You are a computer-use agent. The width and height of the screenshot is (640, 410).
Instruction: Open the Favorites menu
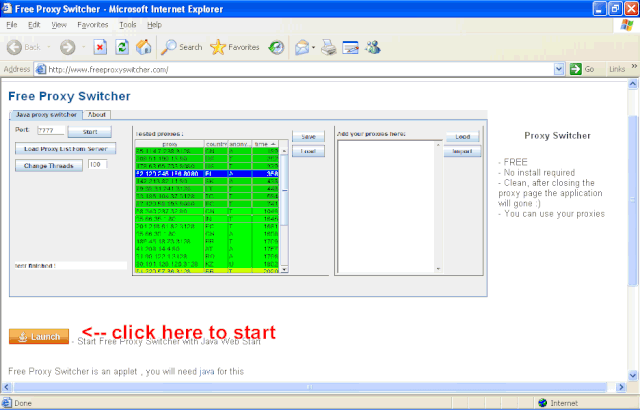coord(93,25)
